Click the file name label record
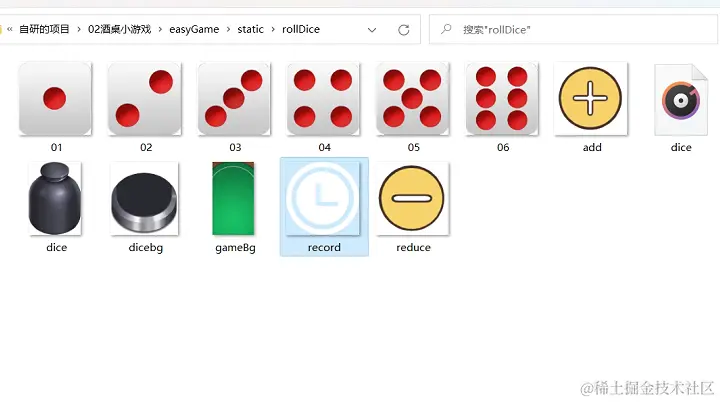Viewport: 720px width, 402px height. (324, 247)
